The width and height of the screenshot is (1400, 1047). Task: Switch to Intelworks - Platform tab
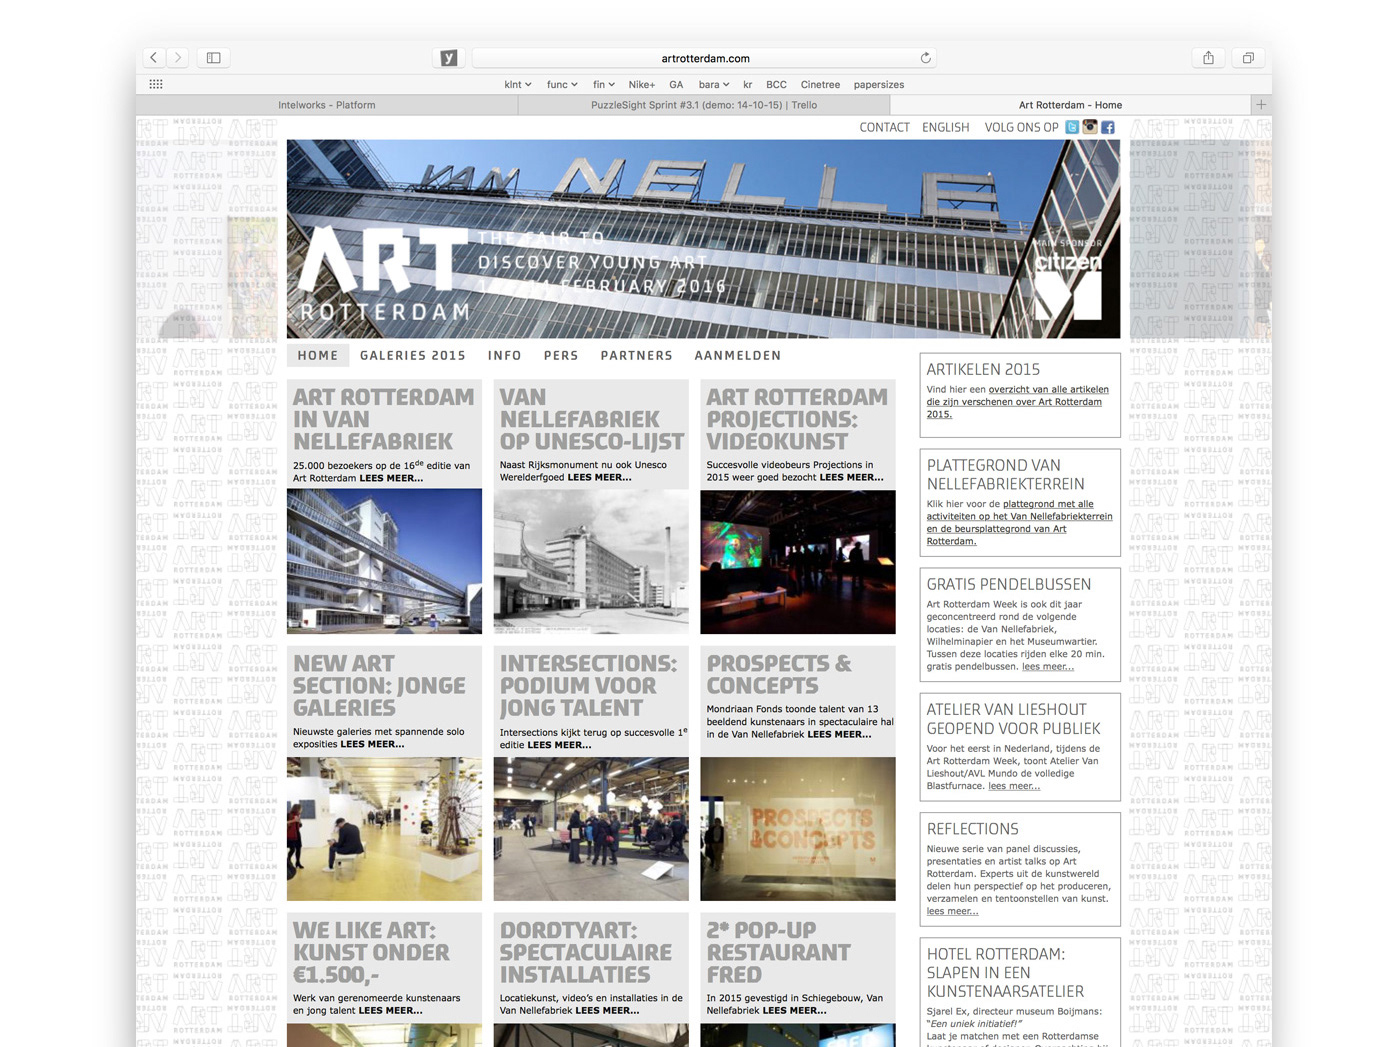tap(327, 105)
